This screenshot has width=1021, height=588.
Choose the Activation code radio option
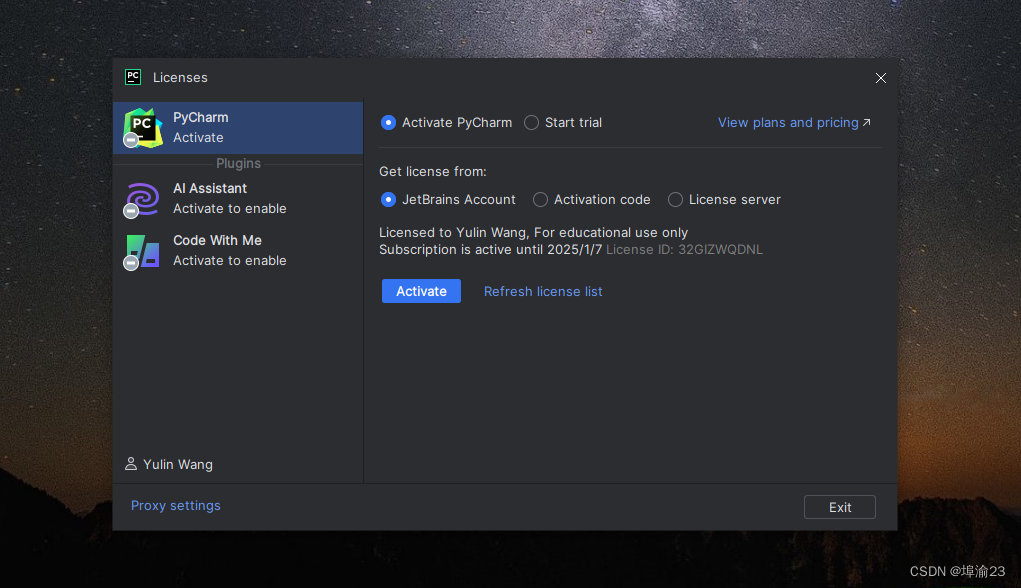point(540,199)
